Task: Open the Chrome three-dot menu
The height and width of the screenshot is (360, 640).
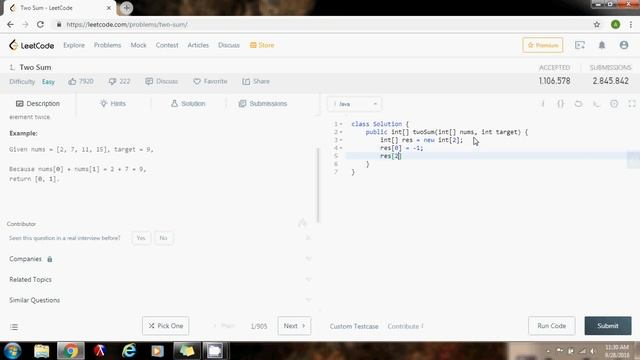Action: [x=631, y=24]
